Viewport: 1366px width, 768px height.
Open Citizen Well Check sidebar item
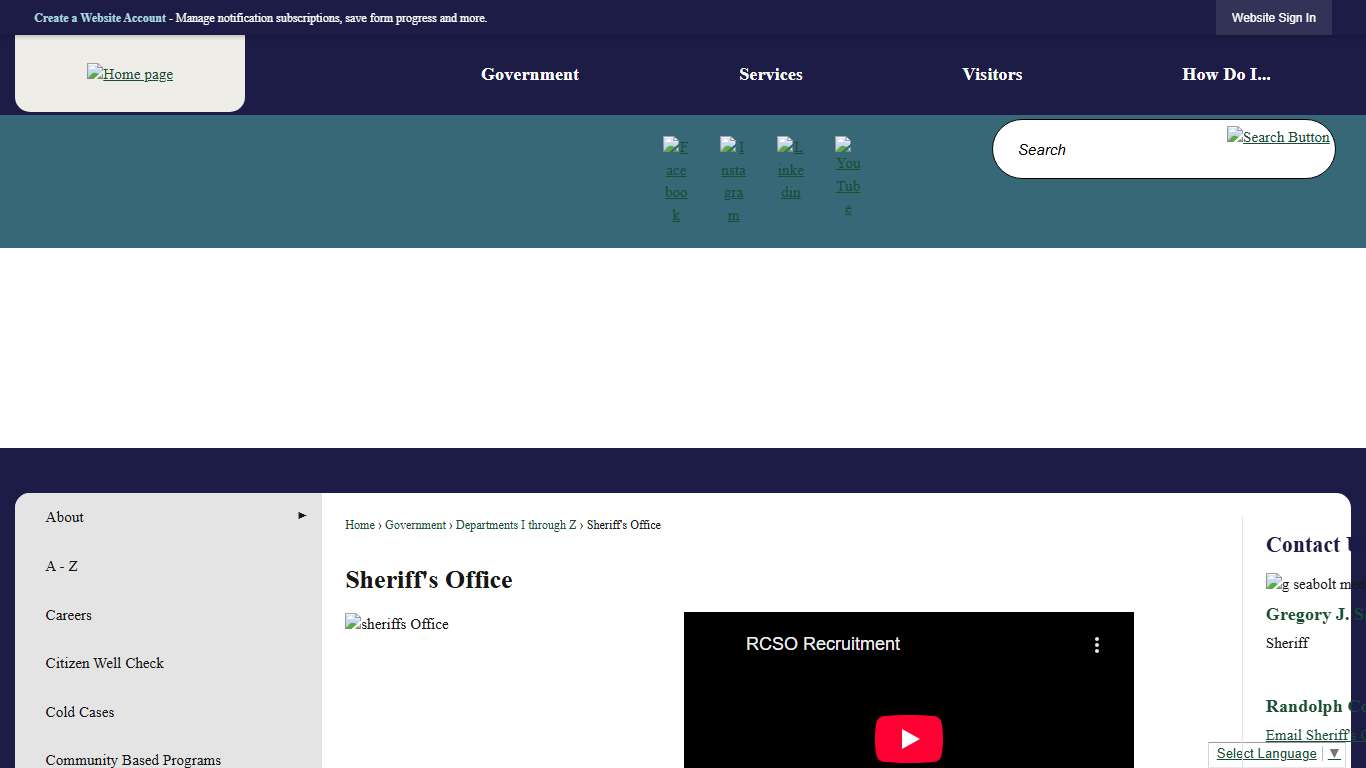104,663
